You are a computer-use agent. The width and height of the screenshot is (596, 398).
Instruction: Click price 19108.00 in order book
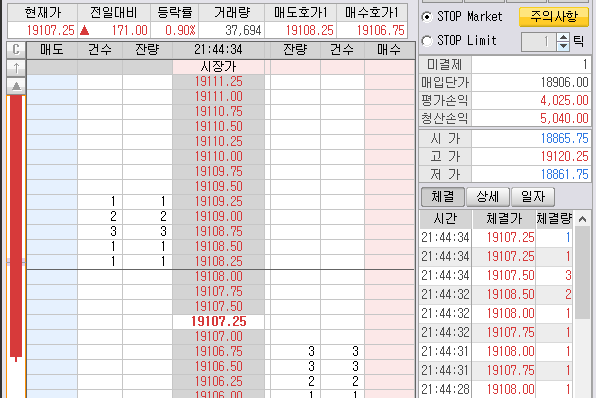[219, 277]
